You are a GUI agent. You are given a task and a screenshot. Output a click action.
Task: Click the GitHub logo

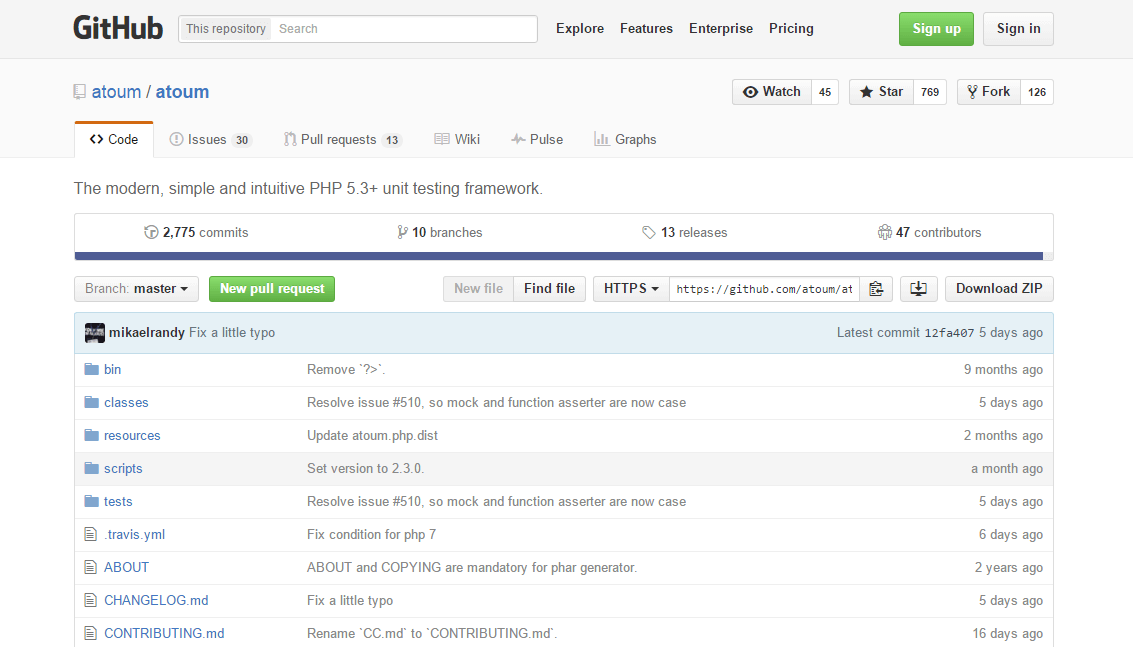click(118, 28)
